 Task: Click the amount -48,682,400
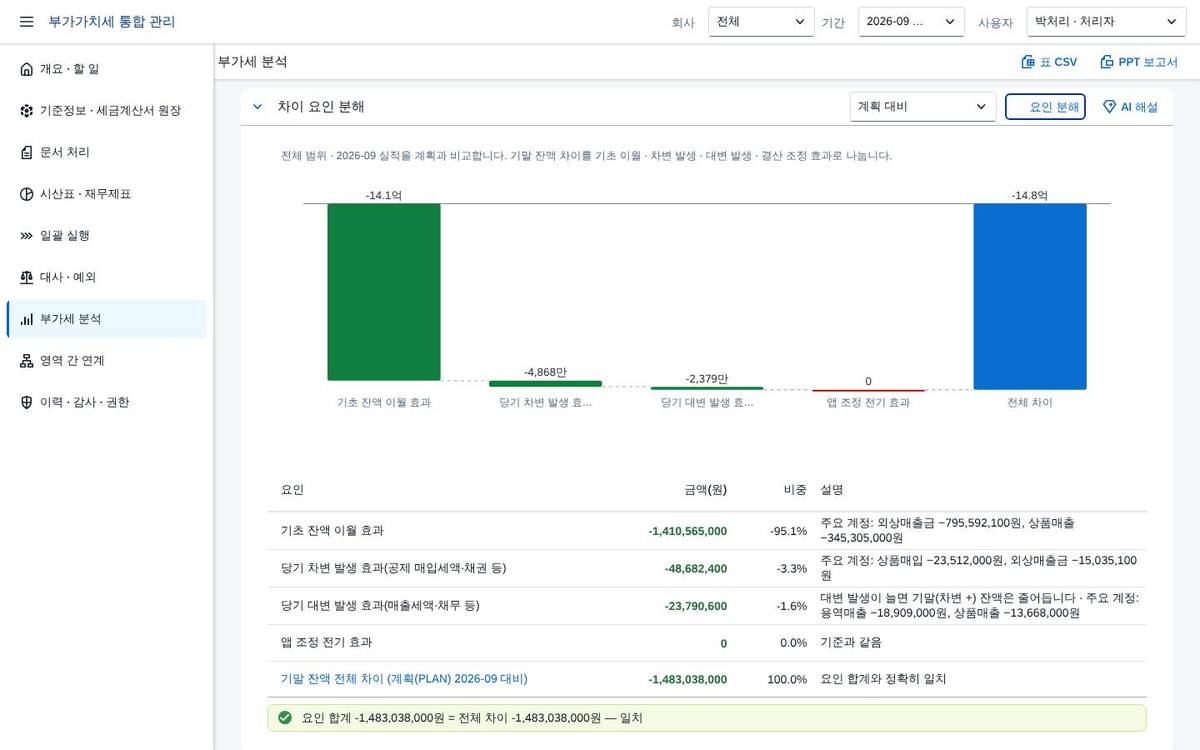click(x=696, y=569)
